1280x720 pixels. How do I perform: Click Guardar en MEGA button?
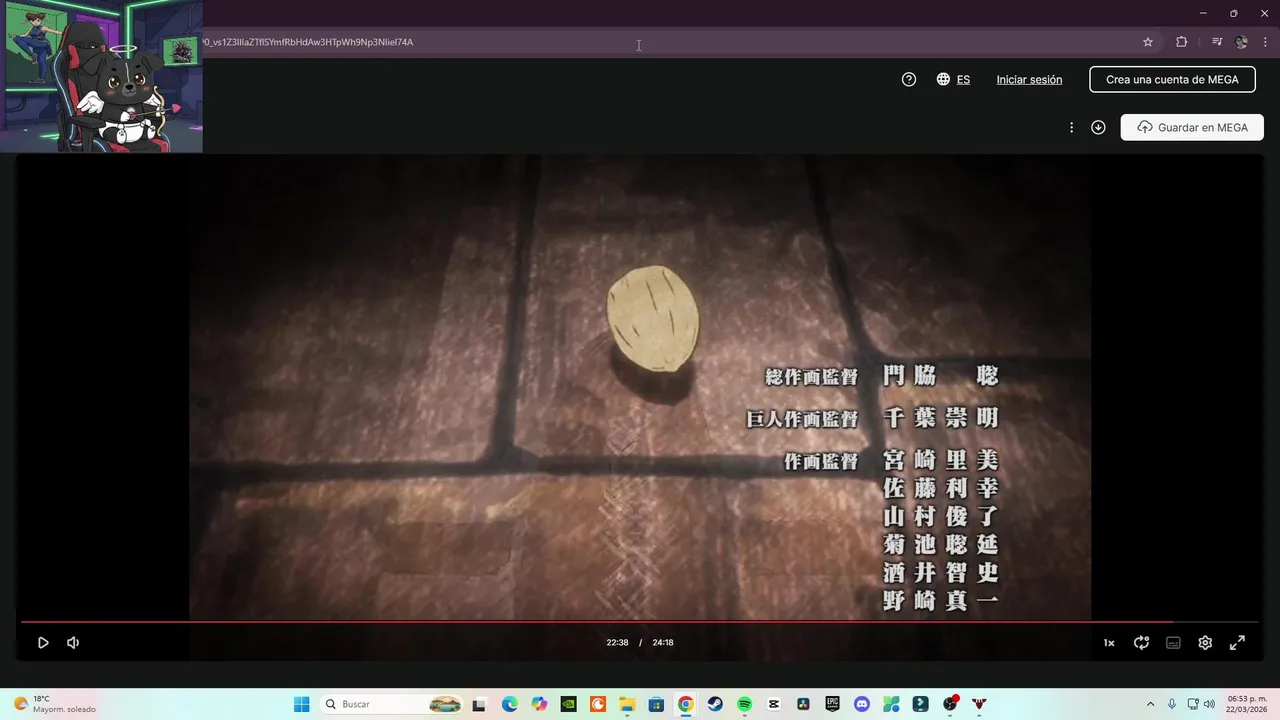[1192, 128]
